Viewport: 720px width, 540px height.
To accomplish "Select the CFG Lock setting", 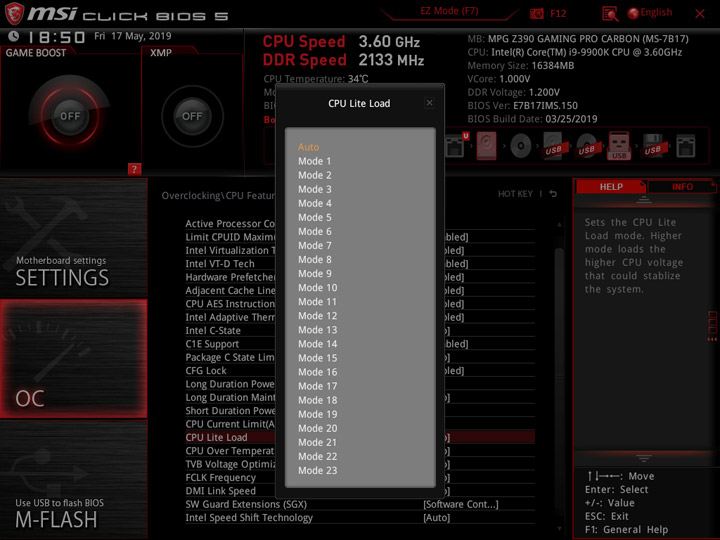I will [206, 371].
